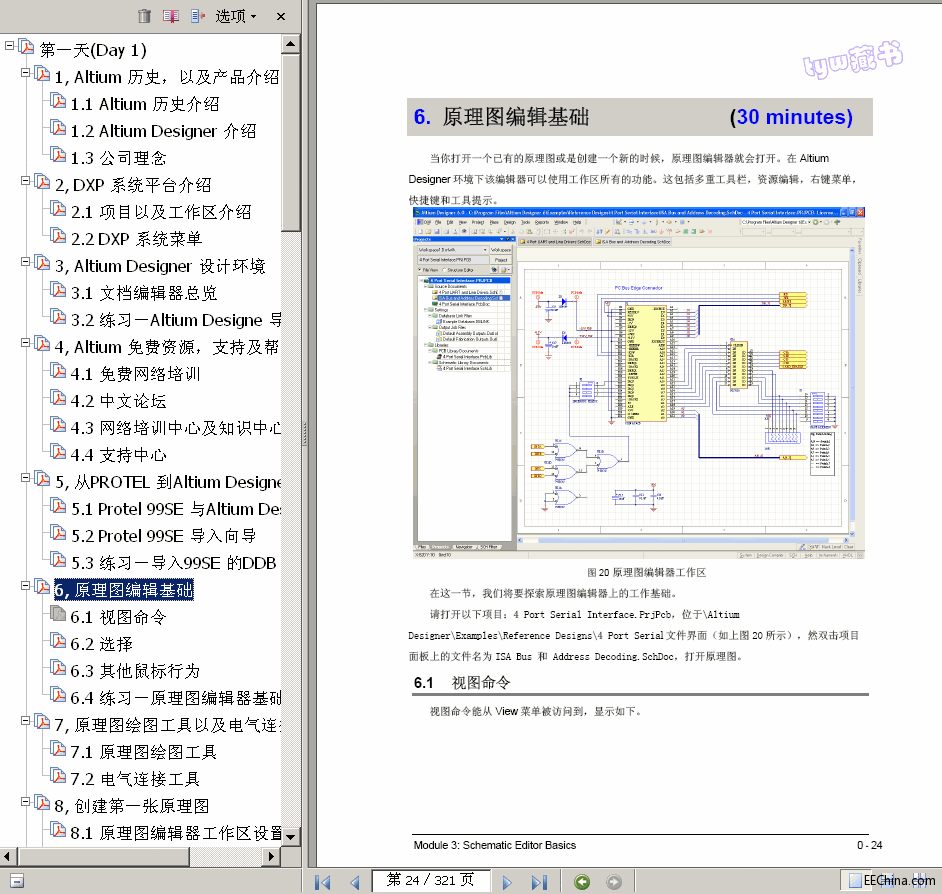Collapse the '6, 原理图编辑基础' node
The height and width of the screenshot is (894, 942).
click(x=25, y=585)
